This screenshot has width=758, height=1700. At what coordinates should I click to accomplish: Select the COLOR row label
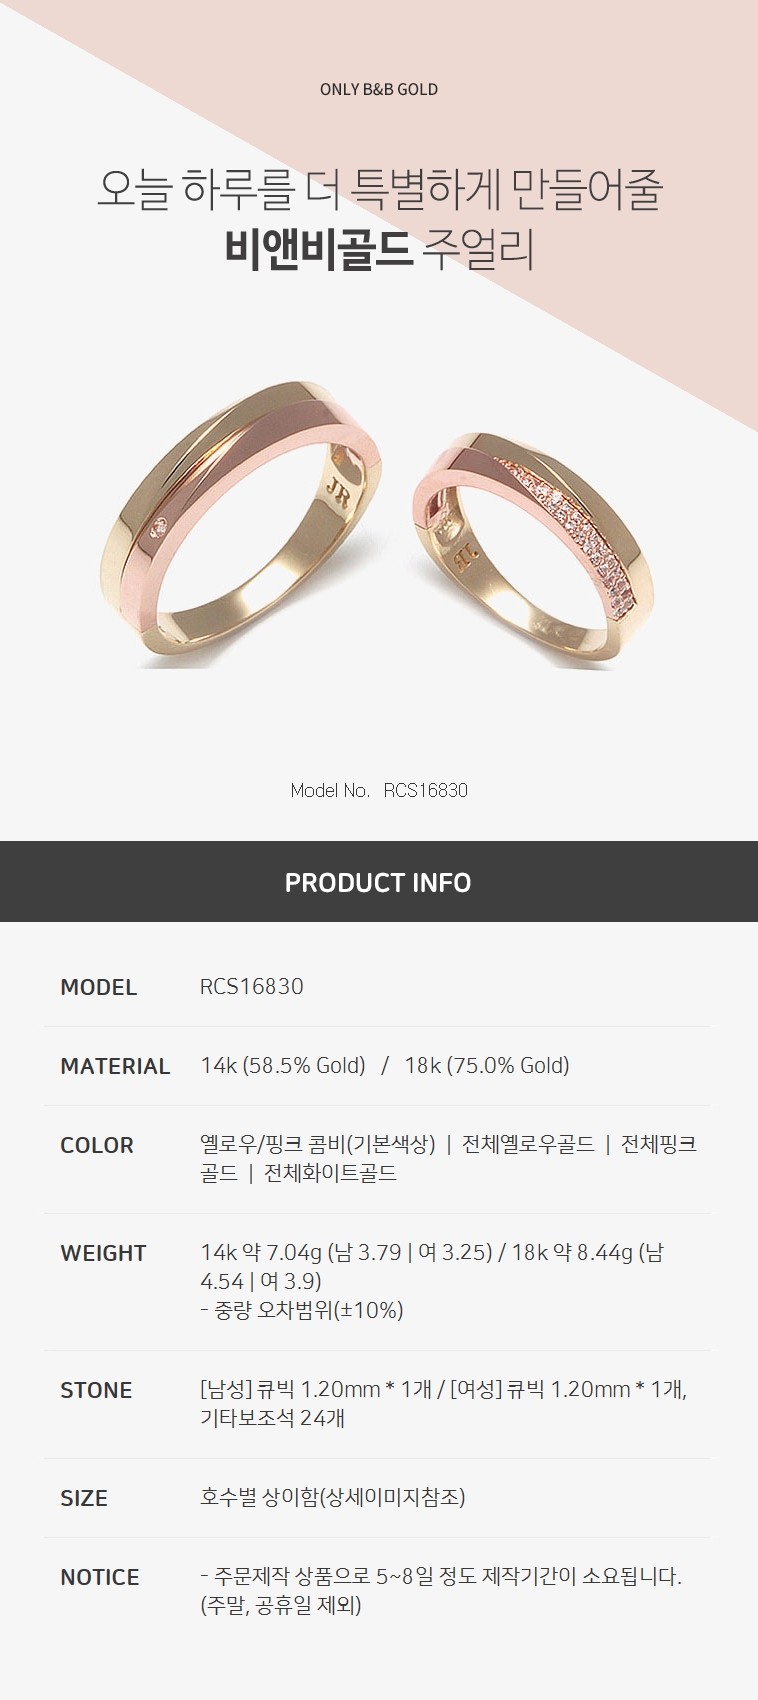tap(97, 1145)
